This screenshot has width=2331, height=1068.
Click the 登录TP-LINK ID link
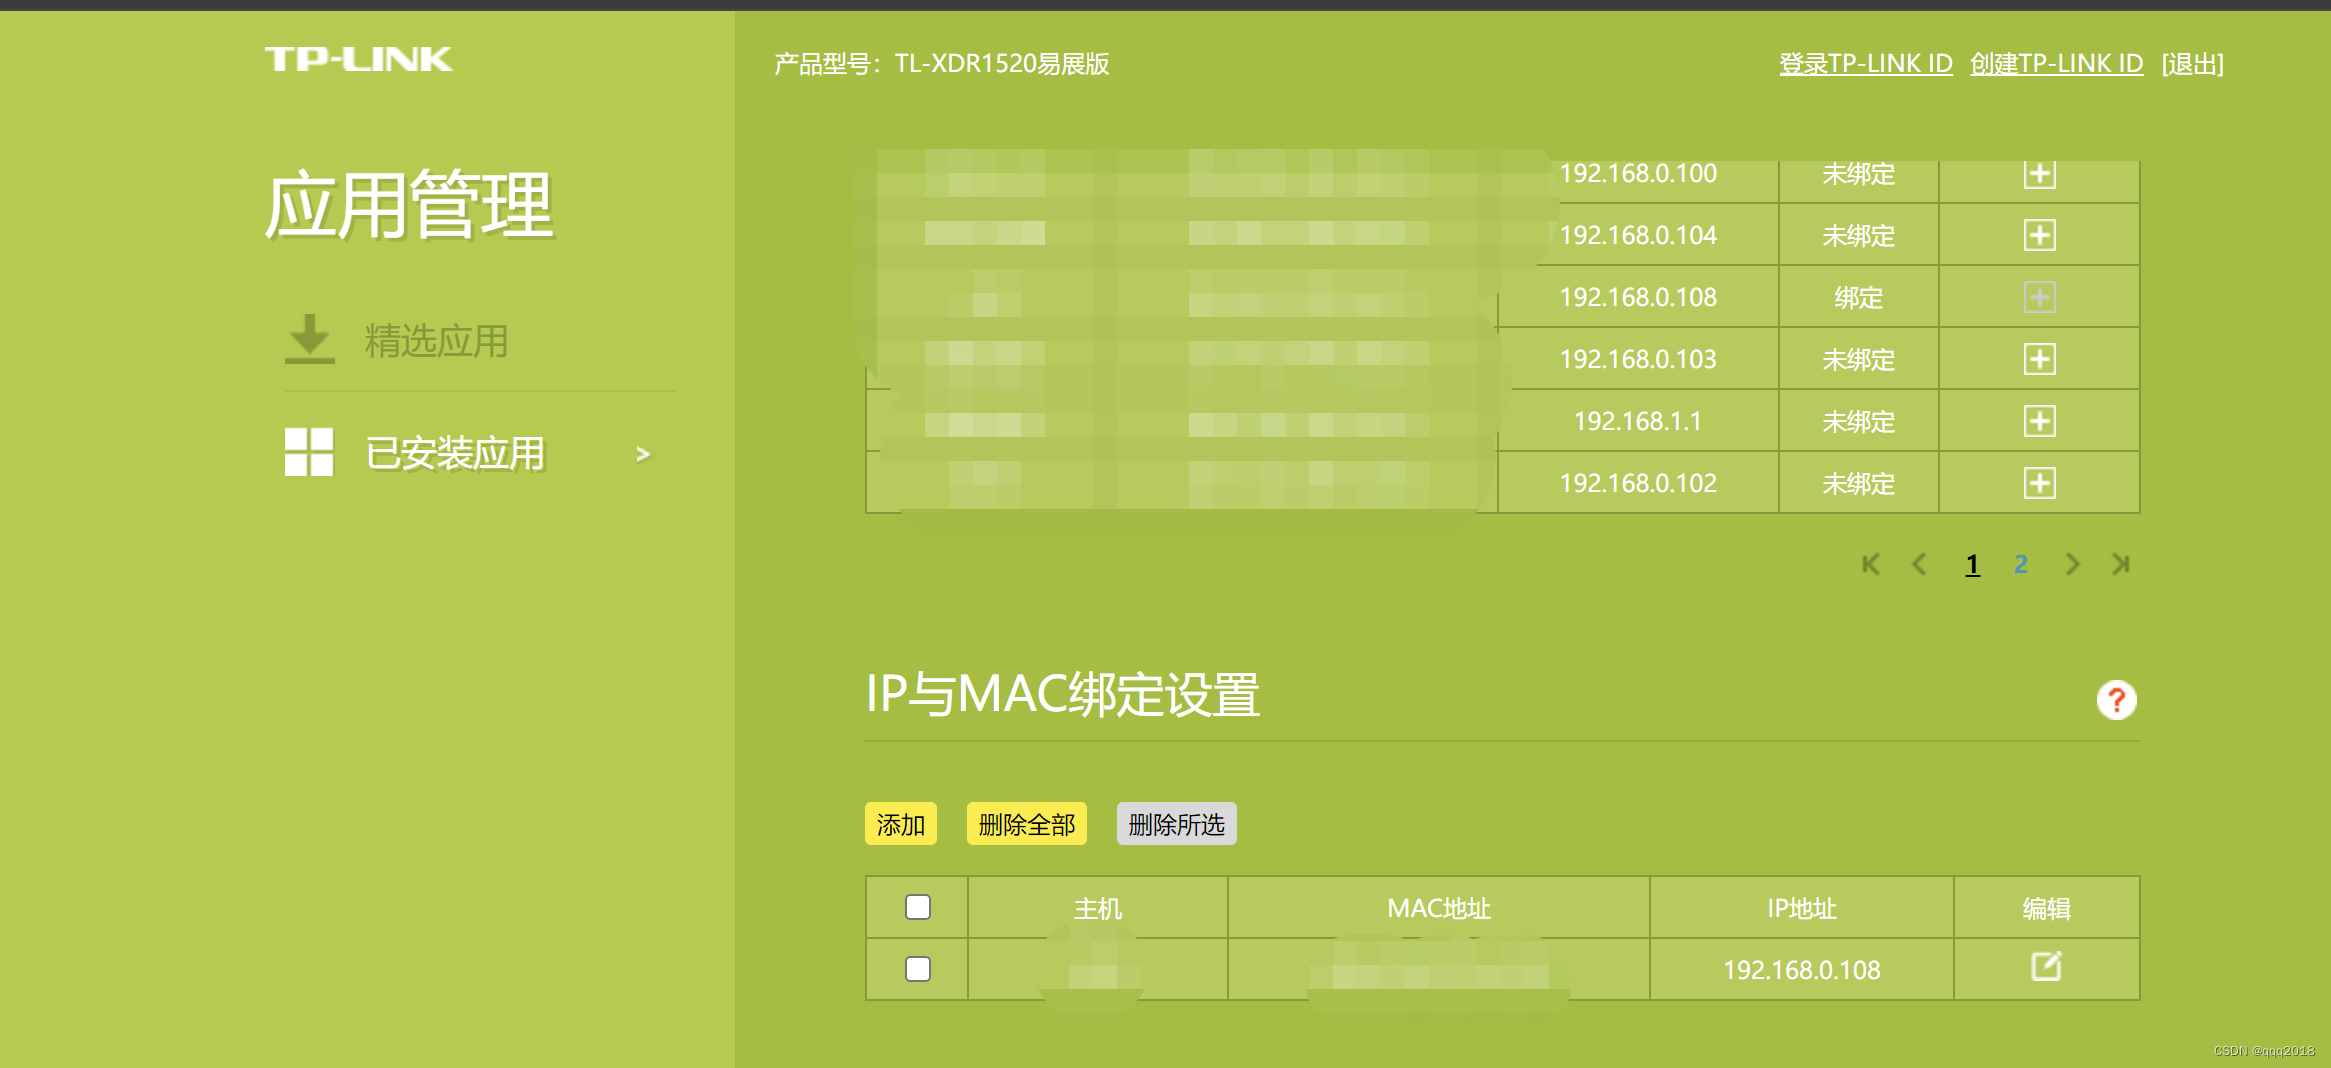(x=1866, y=64)
